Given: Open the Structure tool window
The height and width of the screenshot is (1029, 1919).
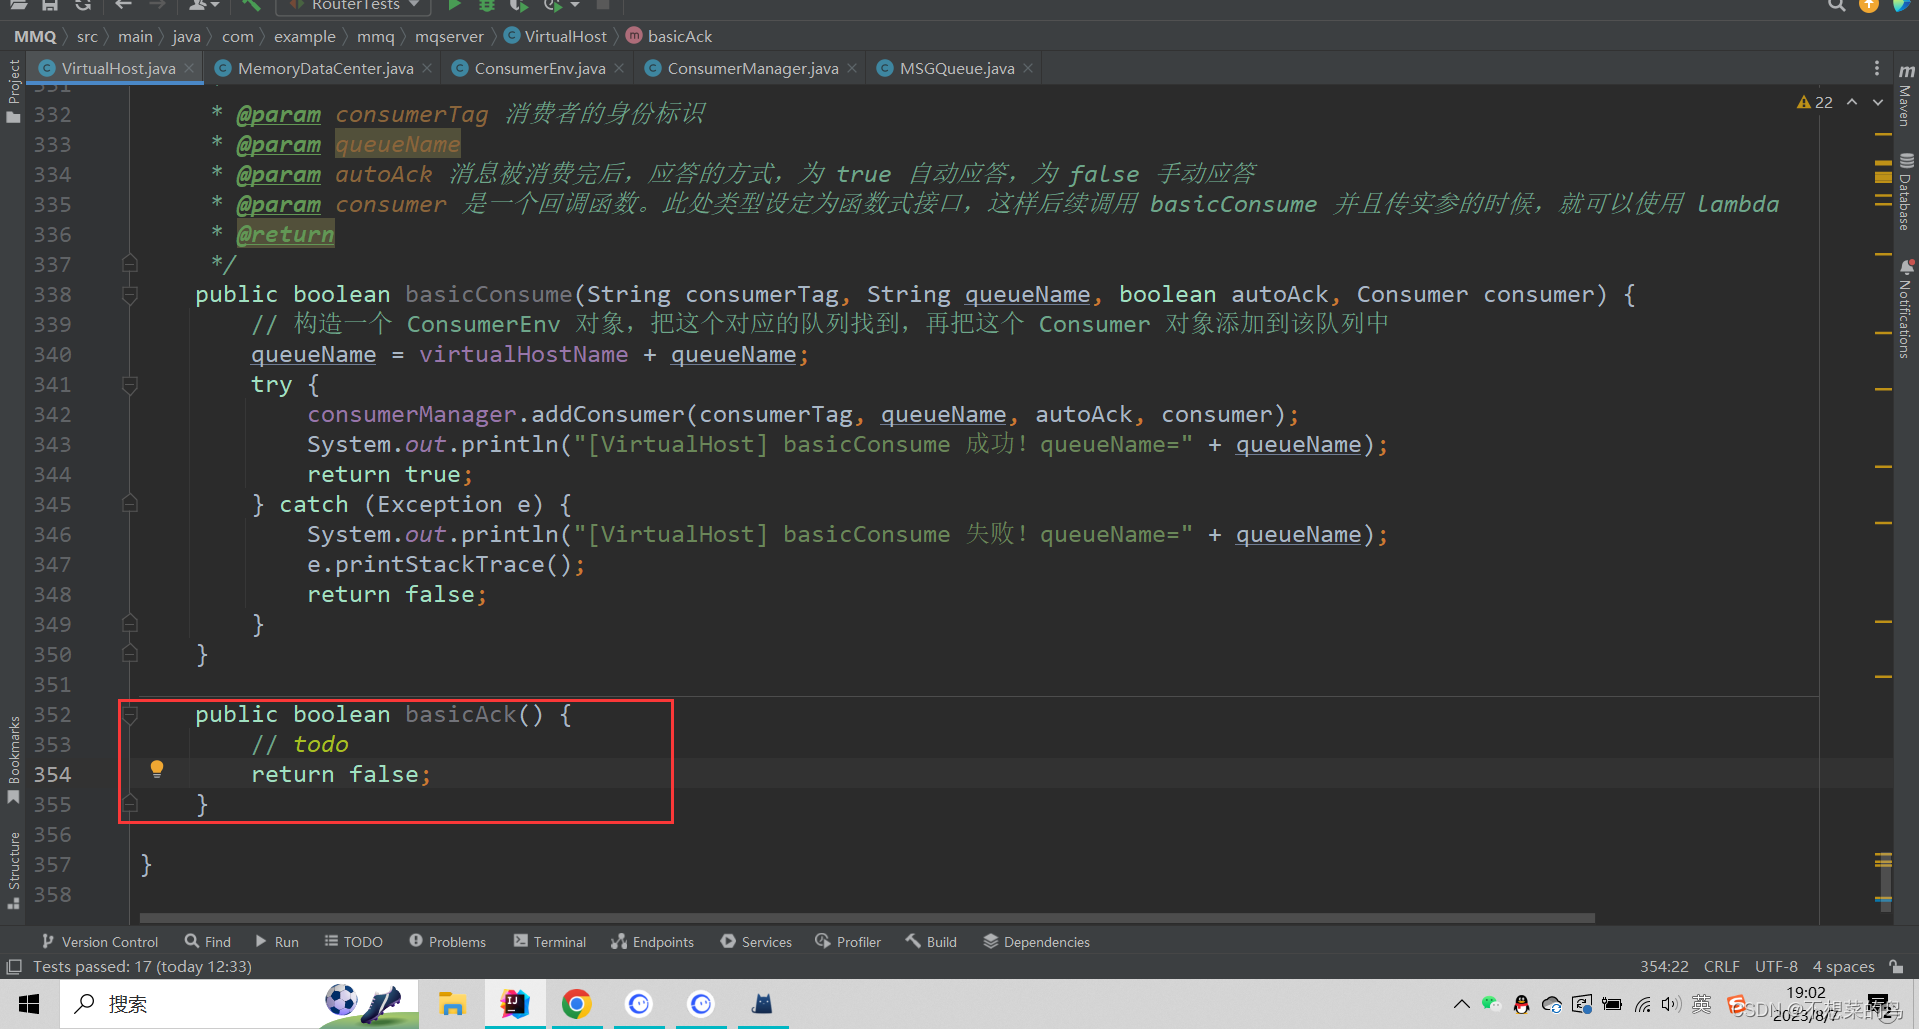Looking at the screenshot, I should (x=14, y=869).
